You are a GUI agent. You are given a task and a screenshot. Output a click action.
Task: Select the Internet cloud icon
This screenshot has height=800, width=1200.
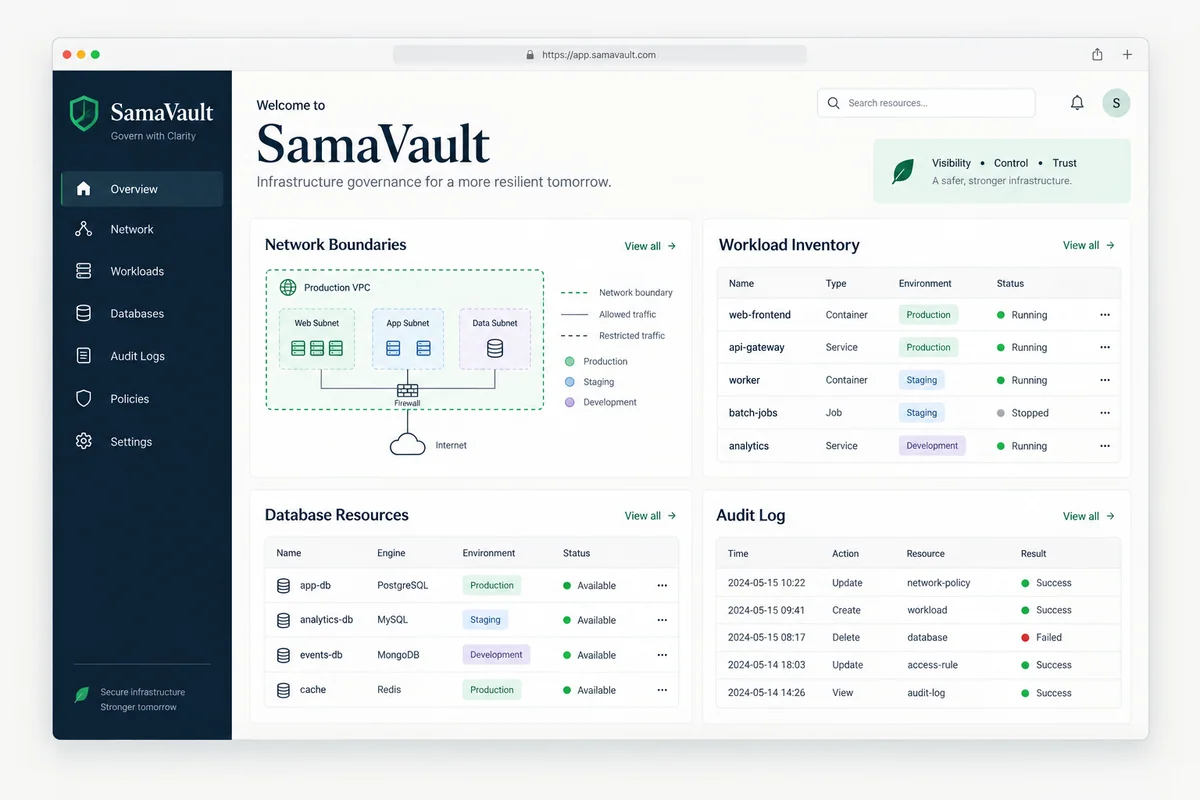pyautogui.click(x=407, y=444)
